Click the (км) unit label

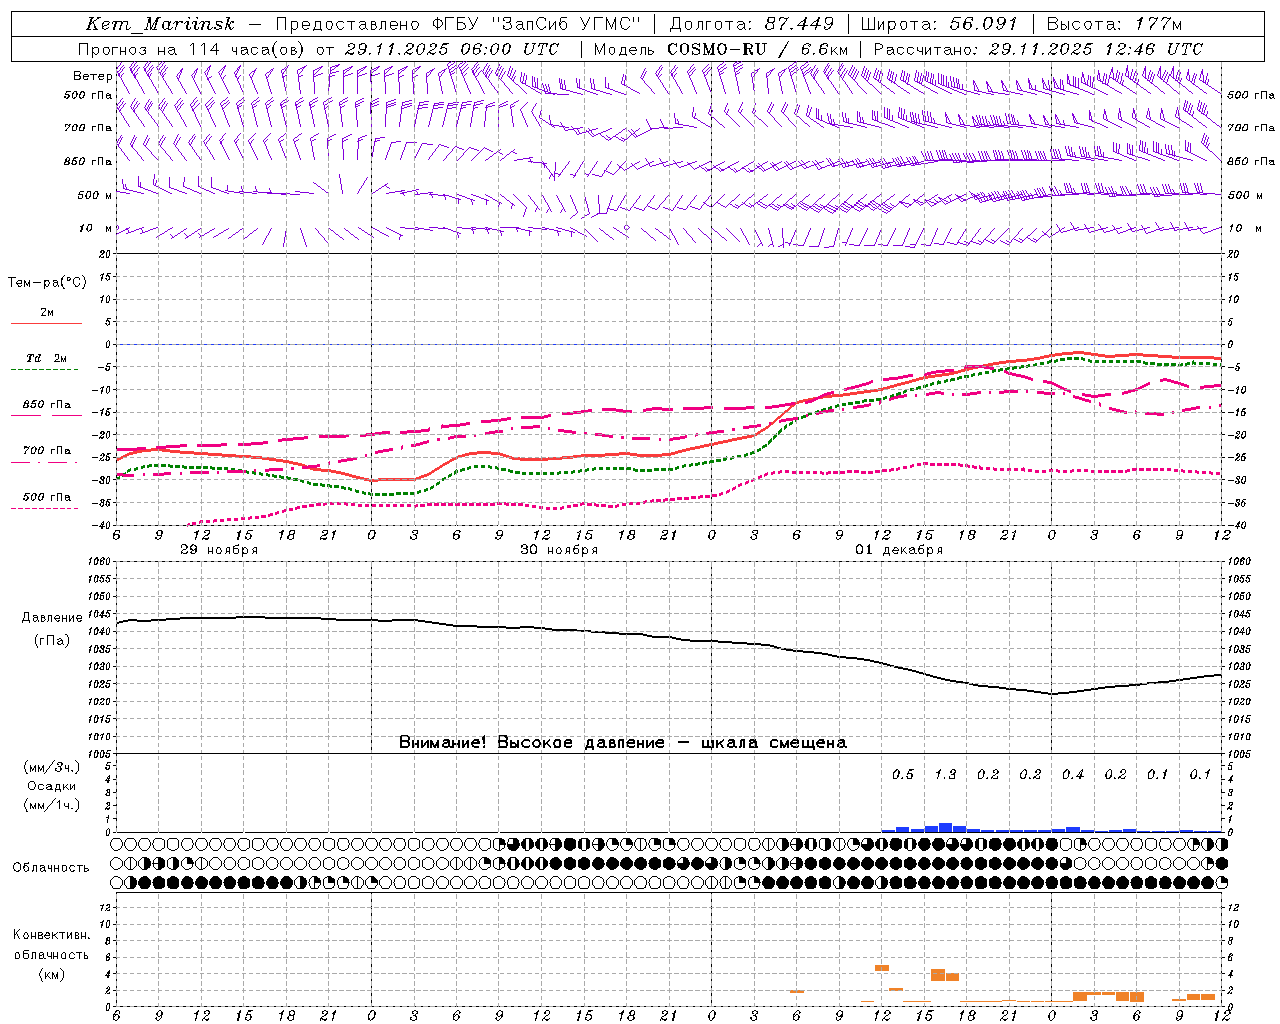[51, 974]
